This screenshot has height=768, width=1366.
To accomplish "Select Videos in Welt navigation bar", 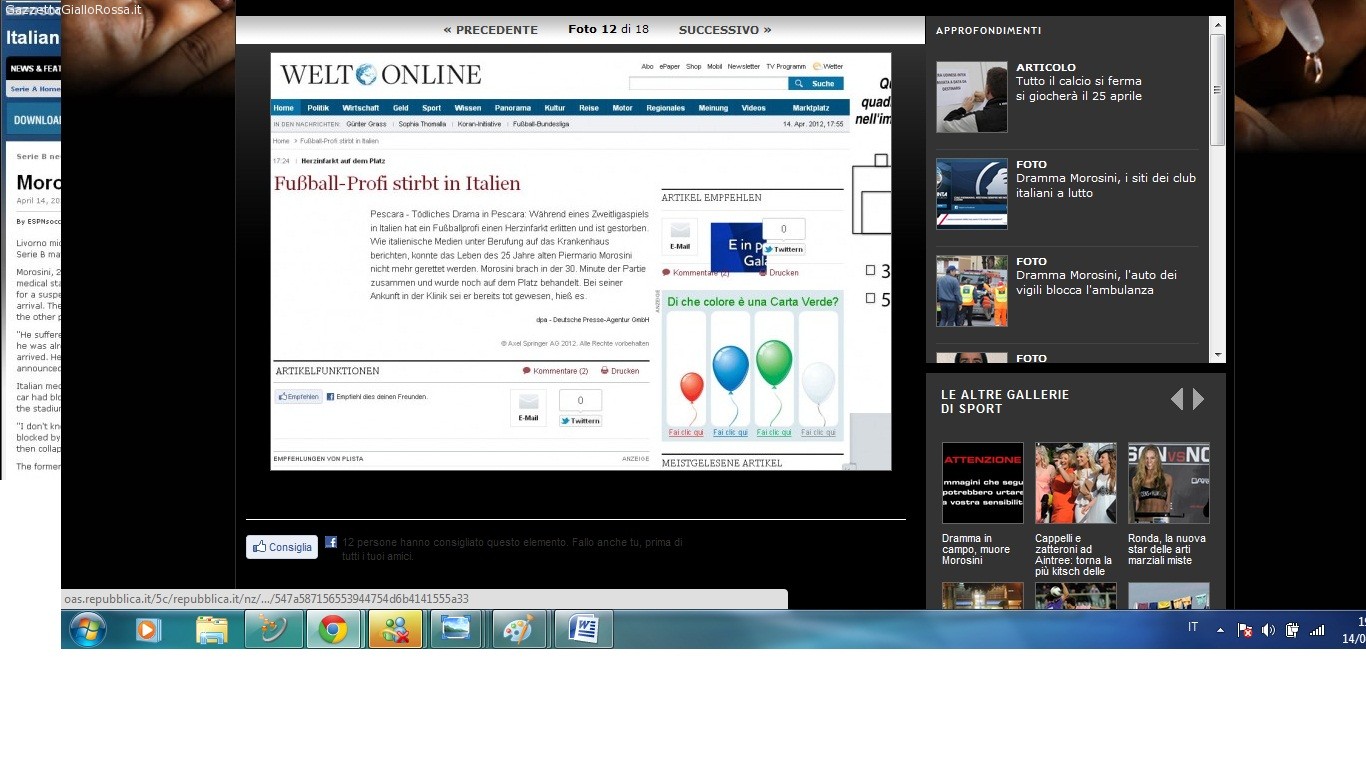I will (753, 108).
